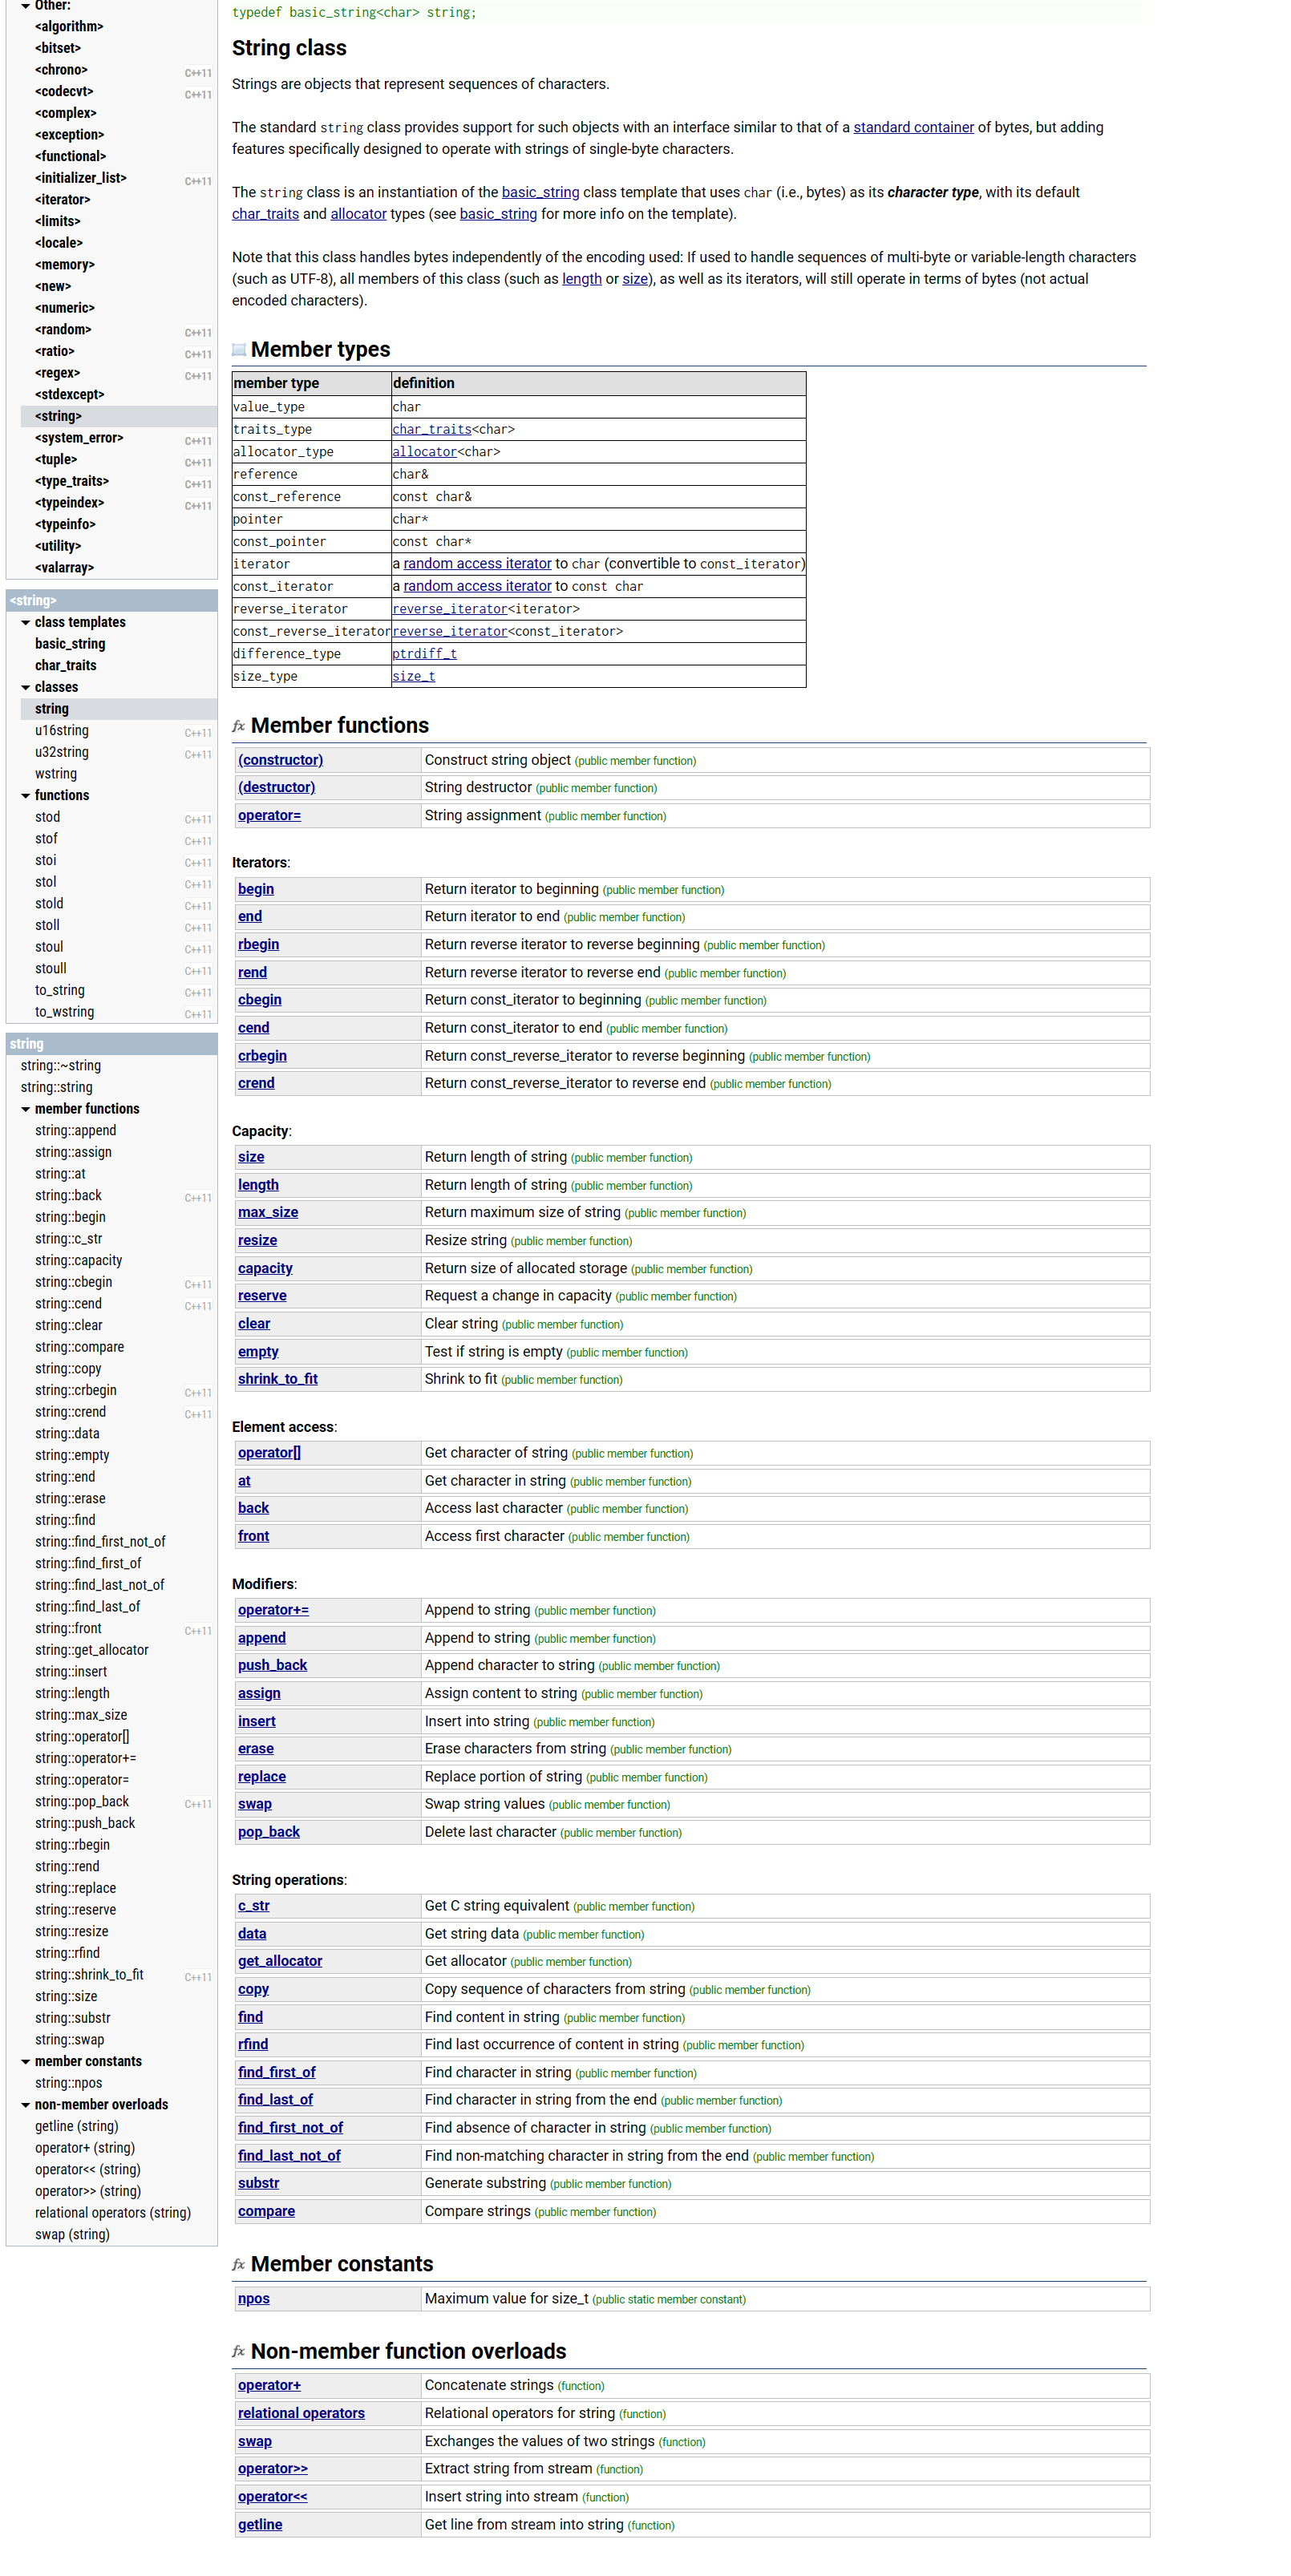Open the shrink_to_fit link in Capacity

[x=278, y=1379]
